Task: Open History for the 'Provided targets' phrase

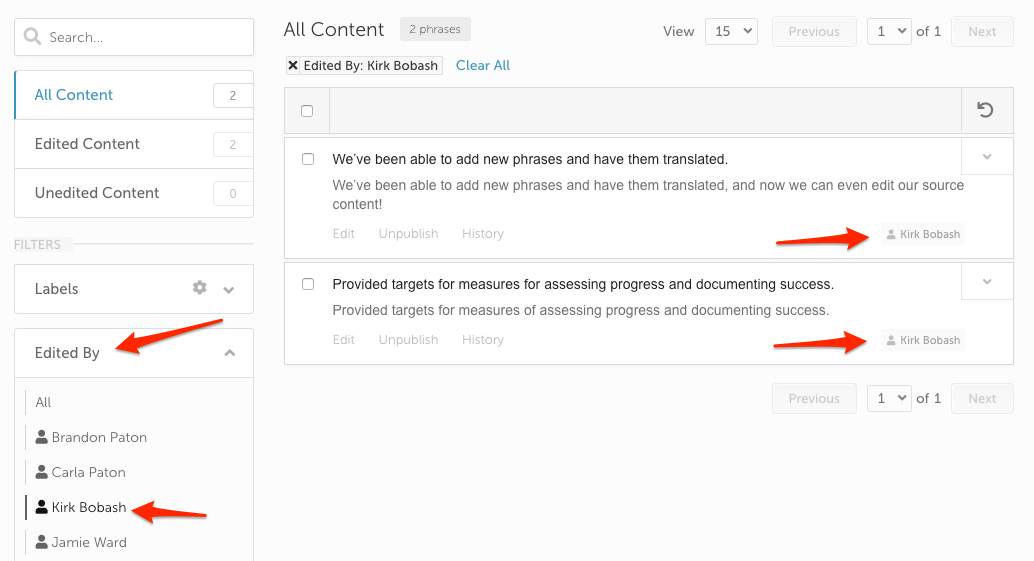Action: [x=483, y=340]
